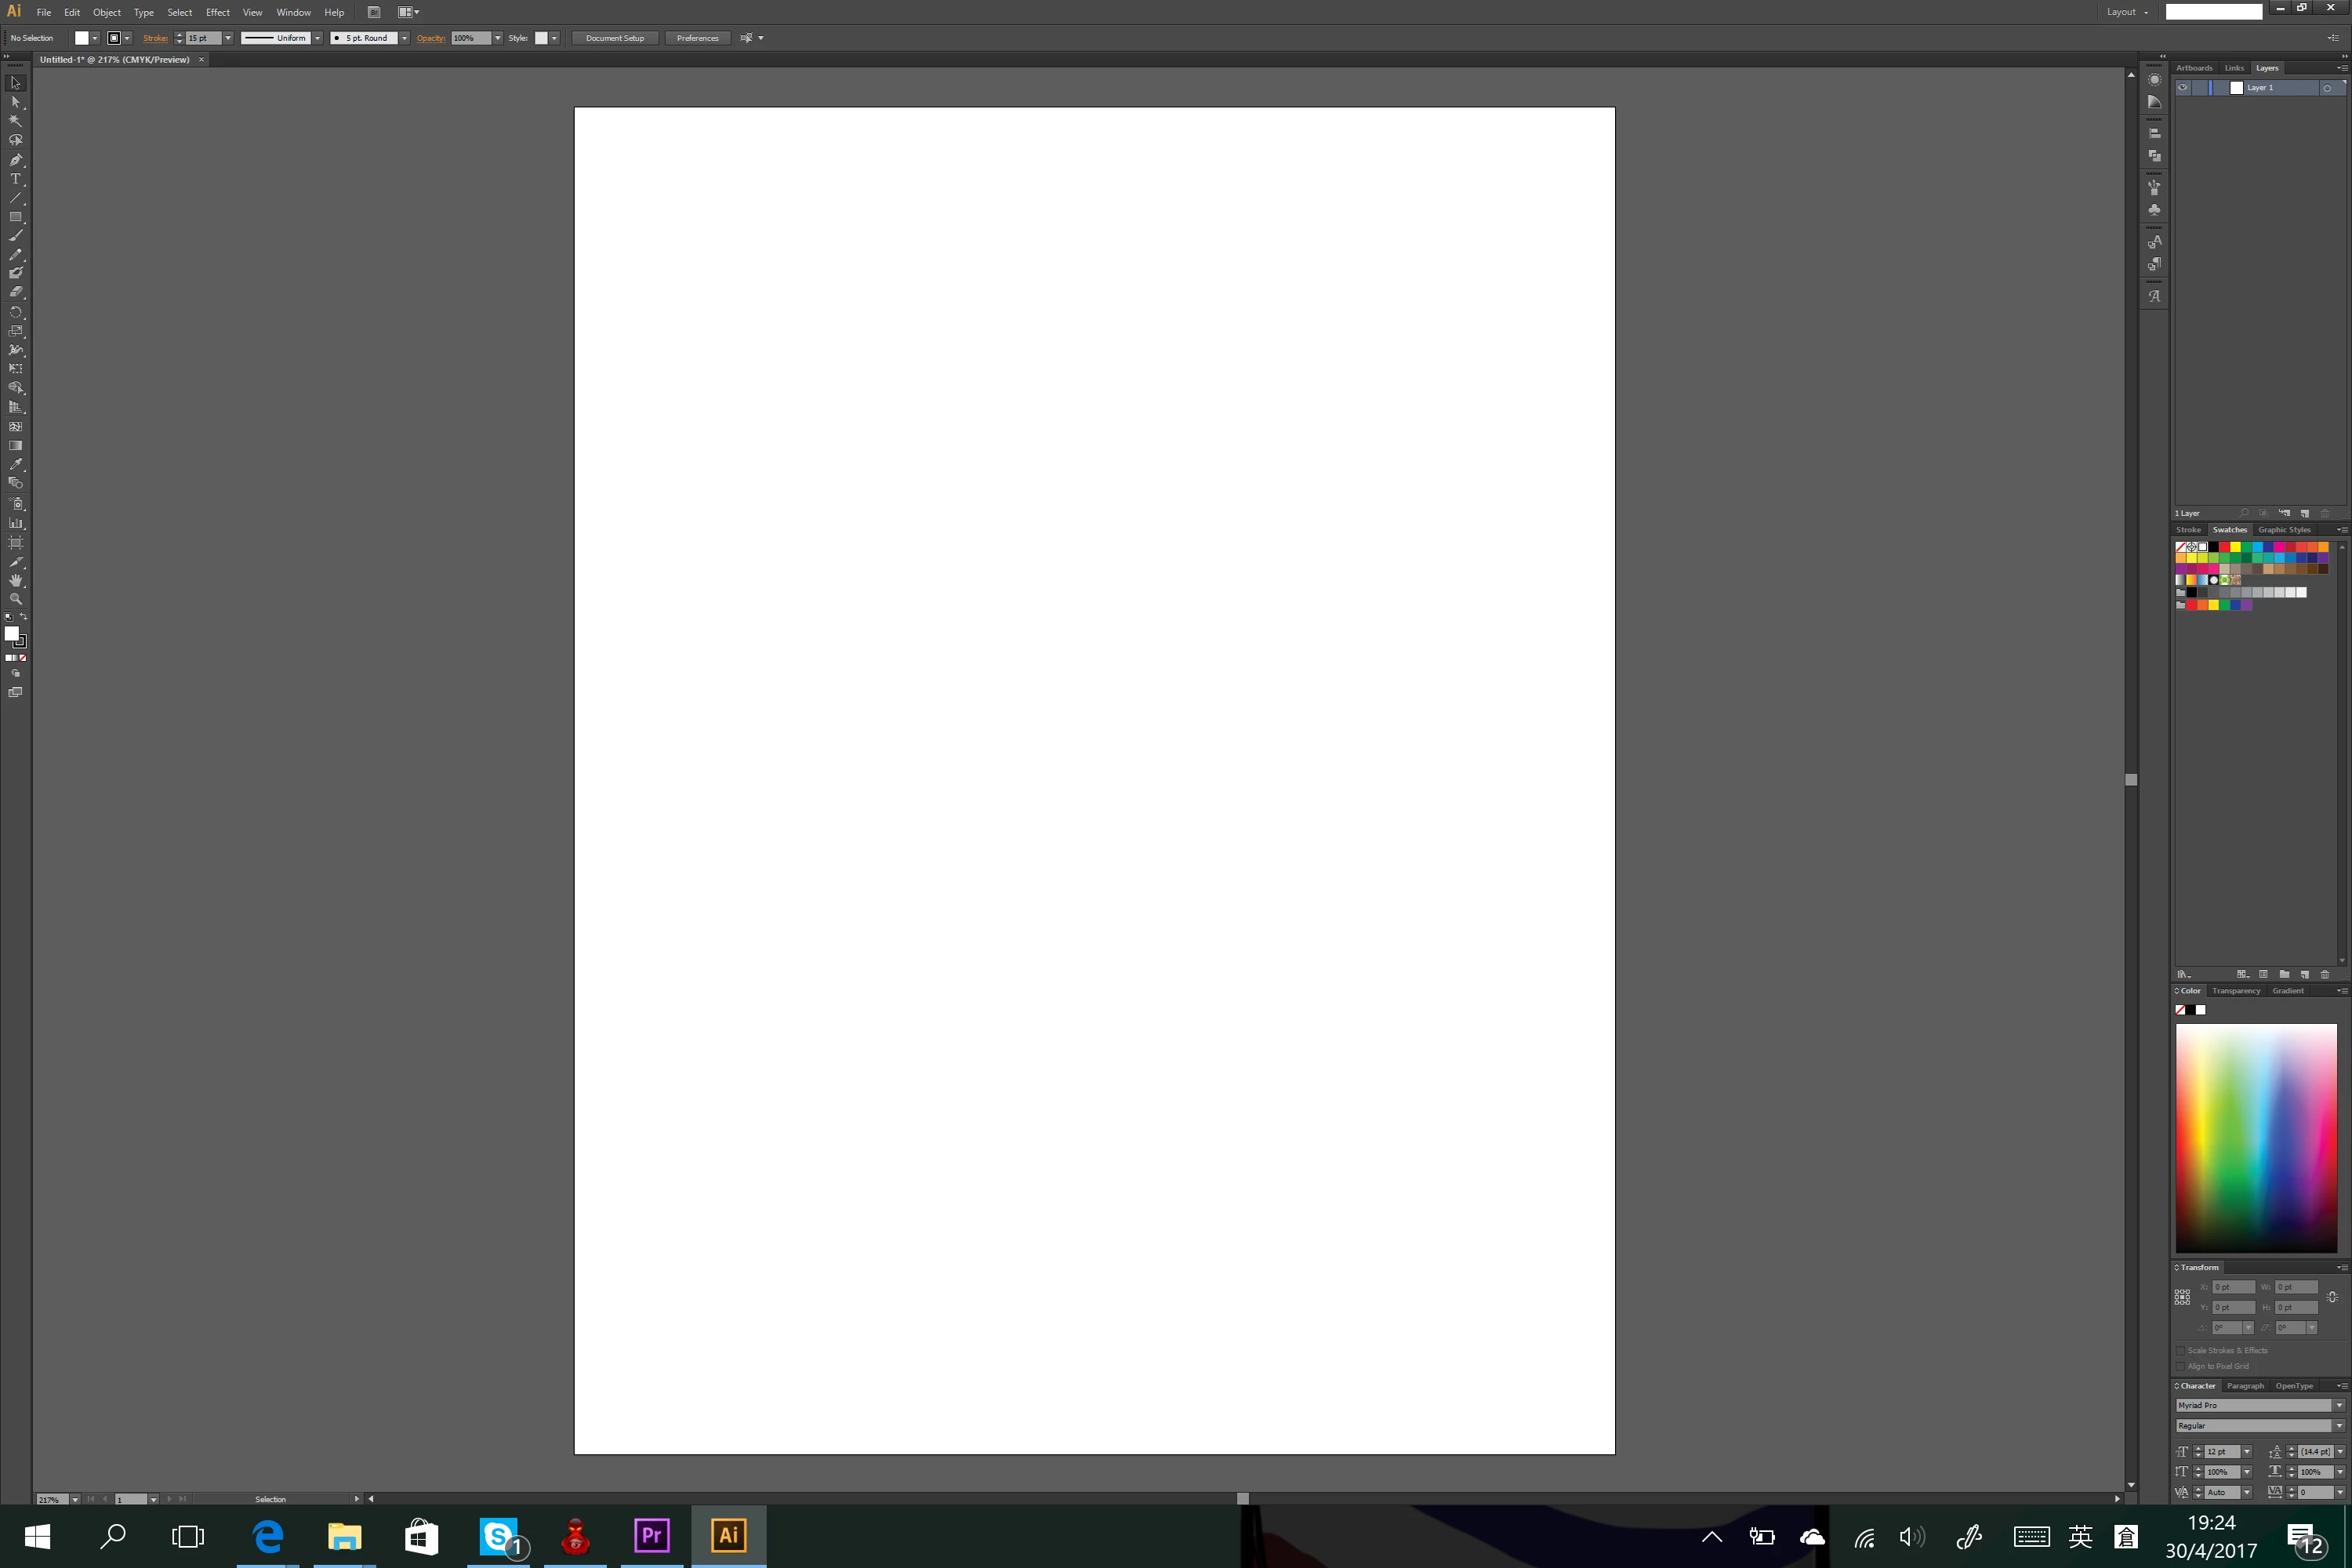Image resolution: width=2352 pixels, height=1568 pixels.
Task: Select the Hand tool
Action: [15, 580]
